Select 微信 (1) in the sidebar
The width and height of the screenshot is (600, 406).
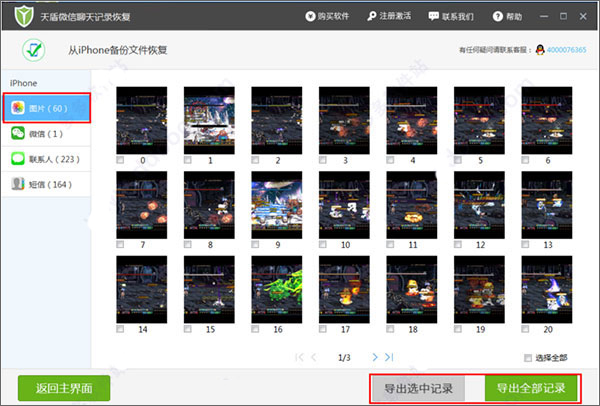coord(47,133)
